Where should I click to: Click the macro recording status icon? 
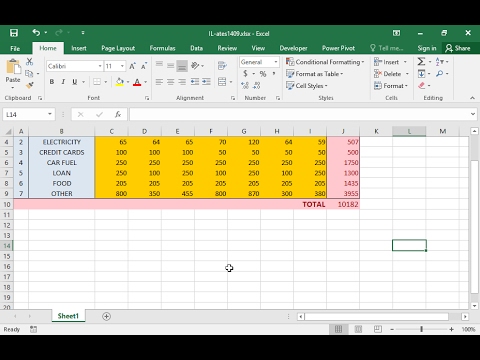click(33, 329)
